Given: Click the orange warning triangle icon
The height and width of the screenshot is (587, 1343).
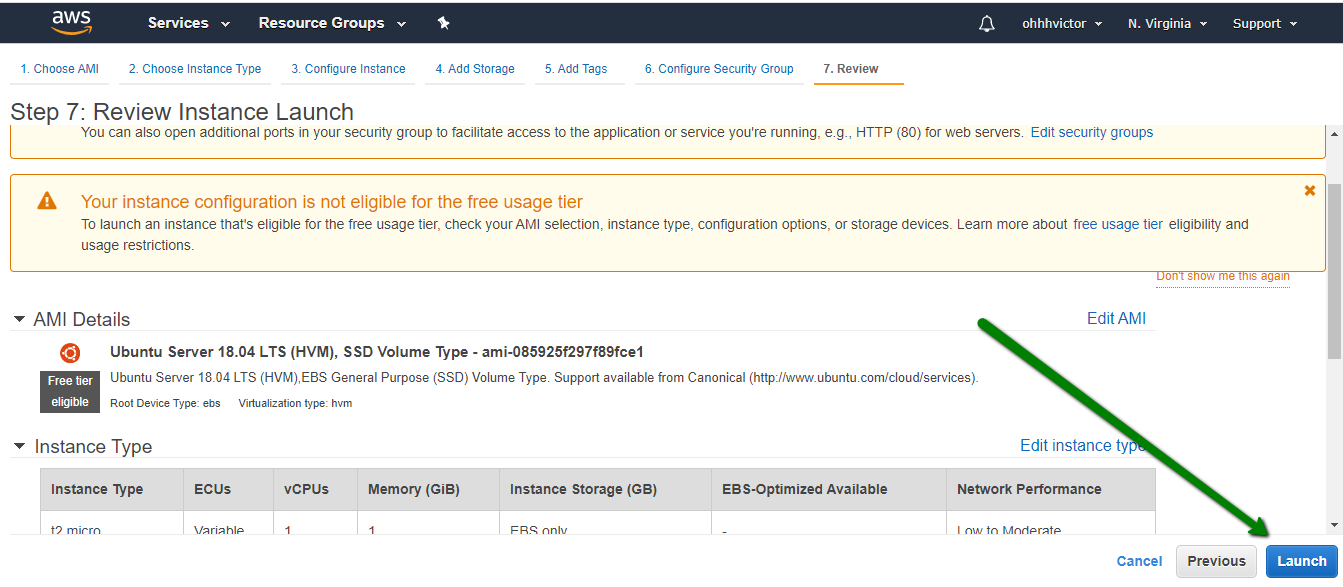Looking at the screenshot, I should [47, 201].
